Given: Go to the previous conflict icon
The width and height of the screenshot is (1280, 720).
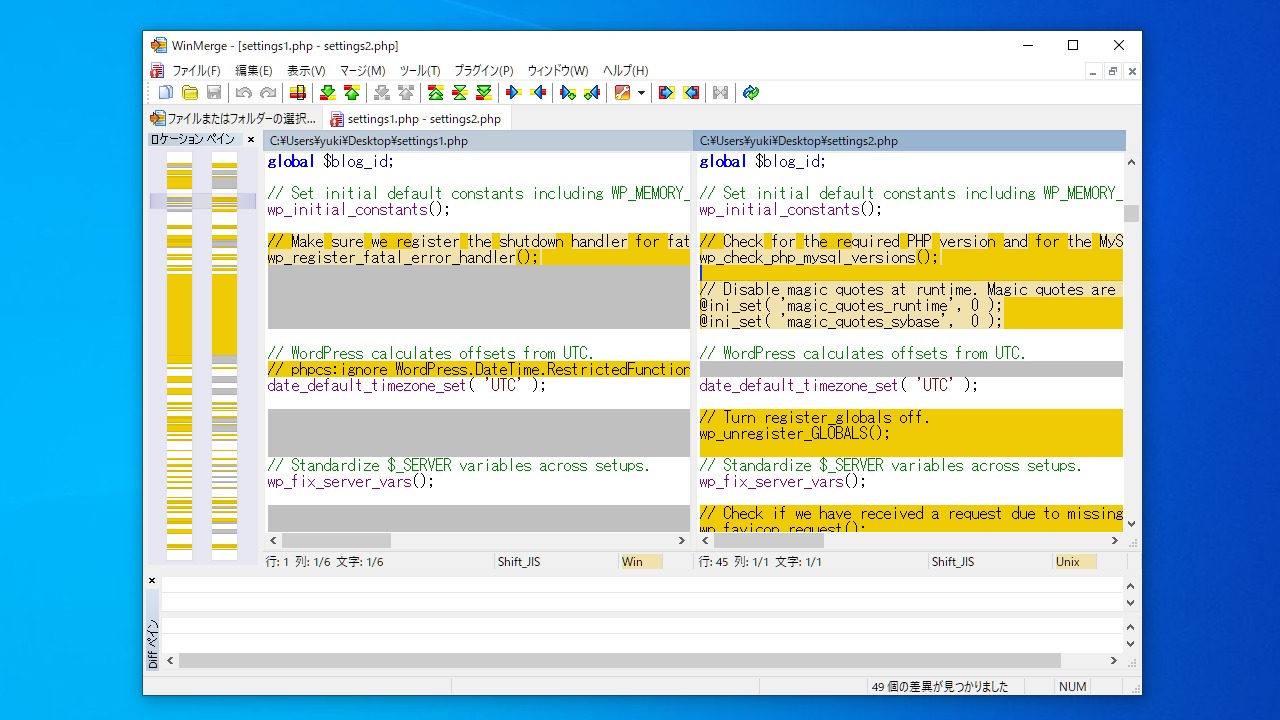Looking at the screenshot, I should 406,93.
